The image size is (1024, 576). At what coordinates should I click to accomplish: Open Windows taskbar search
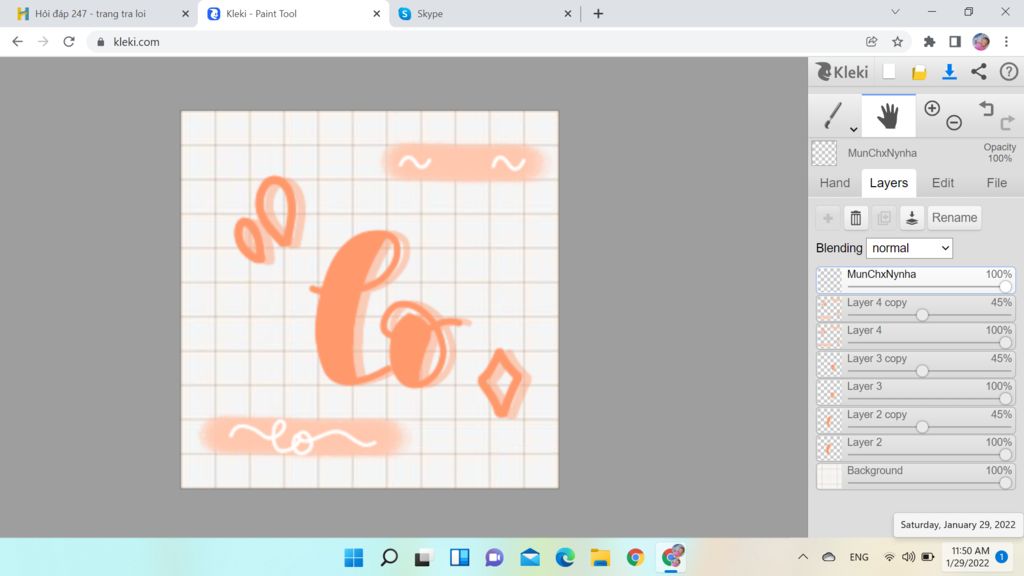[389, 558]
